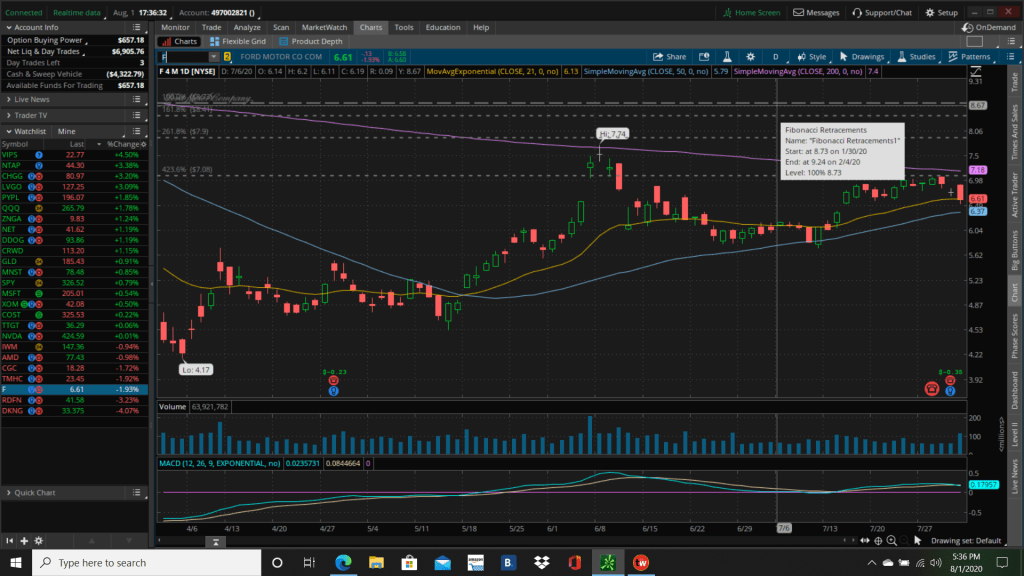1024x576 pixels.
Task: Open the Setup gear in top bar
Action: tap(941, 13)
